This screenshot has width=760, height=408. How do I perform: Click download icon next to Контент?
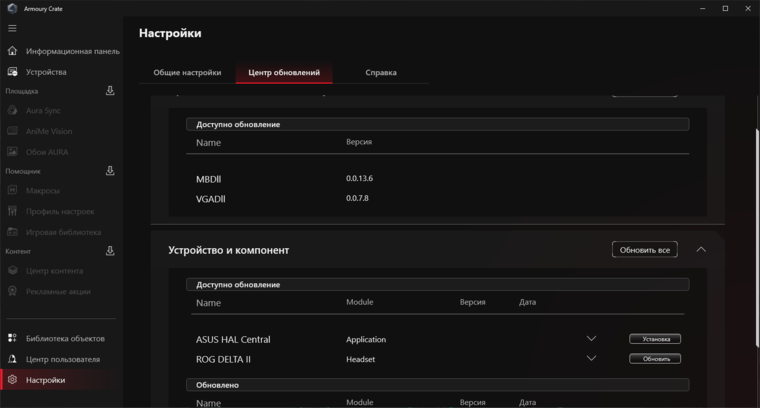pyautogui.click(x=110, y=251)
